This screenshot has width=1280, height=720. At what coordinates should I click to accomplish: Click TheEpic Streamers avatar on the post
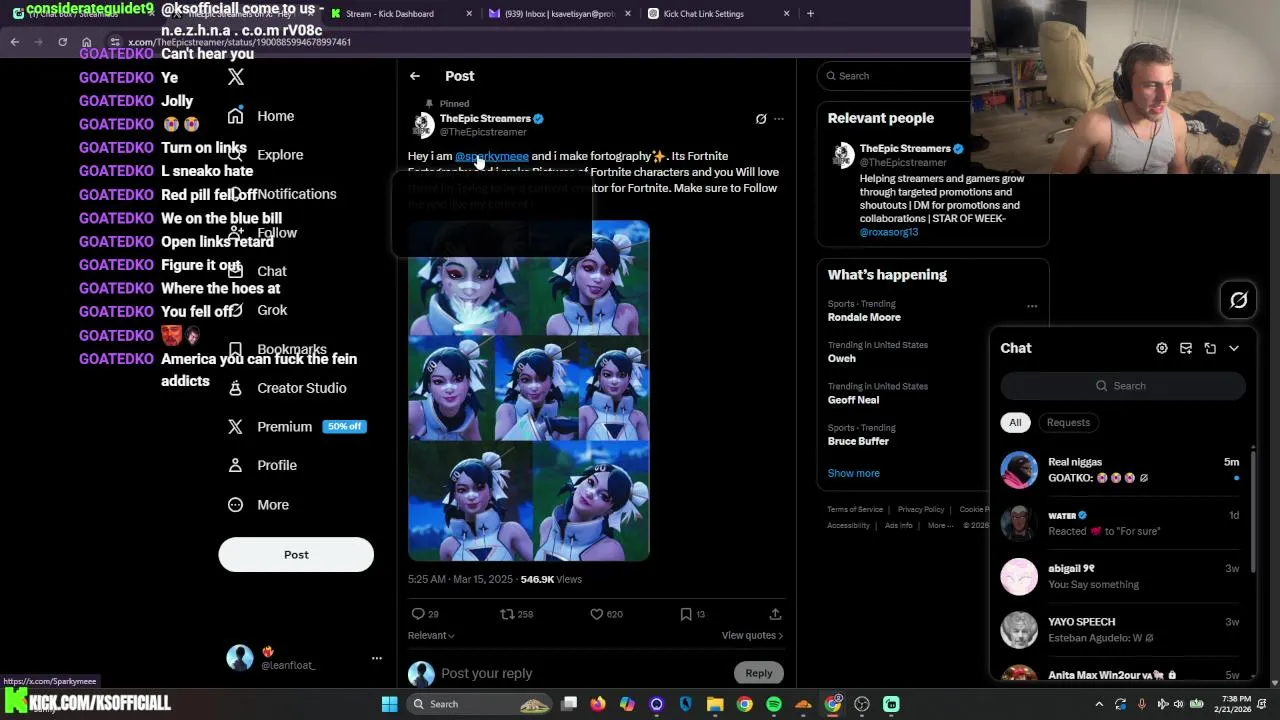423,125
